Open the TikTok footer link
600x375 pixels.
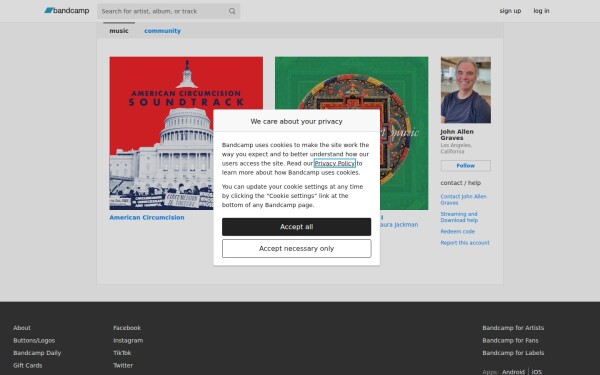(122, 353)
